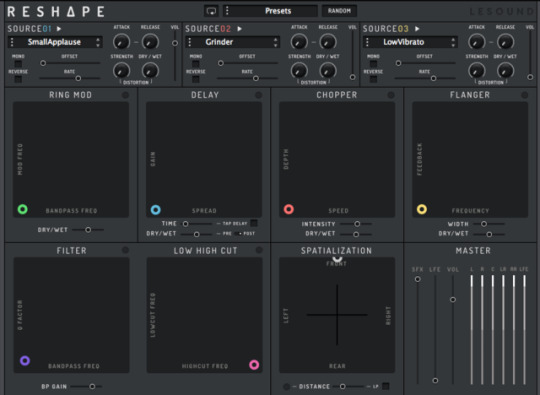Click Source 03 distortion Strength knob
The image size is (540, 395).
477,71
